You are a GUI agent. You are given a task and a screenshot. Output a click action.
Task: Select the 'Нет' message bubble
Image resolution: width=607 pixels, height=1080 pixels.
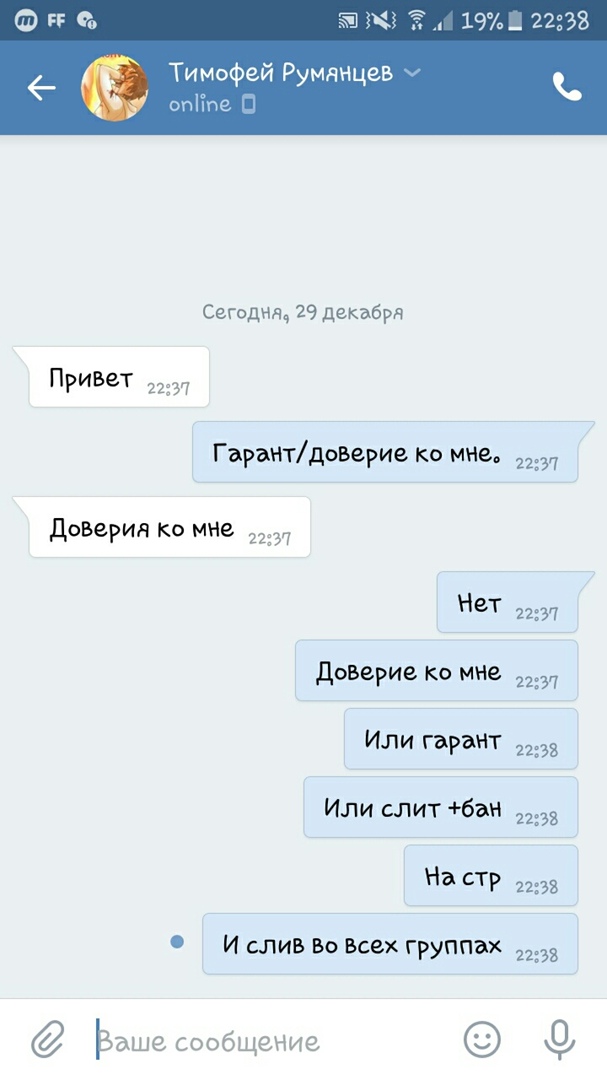[x=507, y=602]
